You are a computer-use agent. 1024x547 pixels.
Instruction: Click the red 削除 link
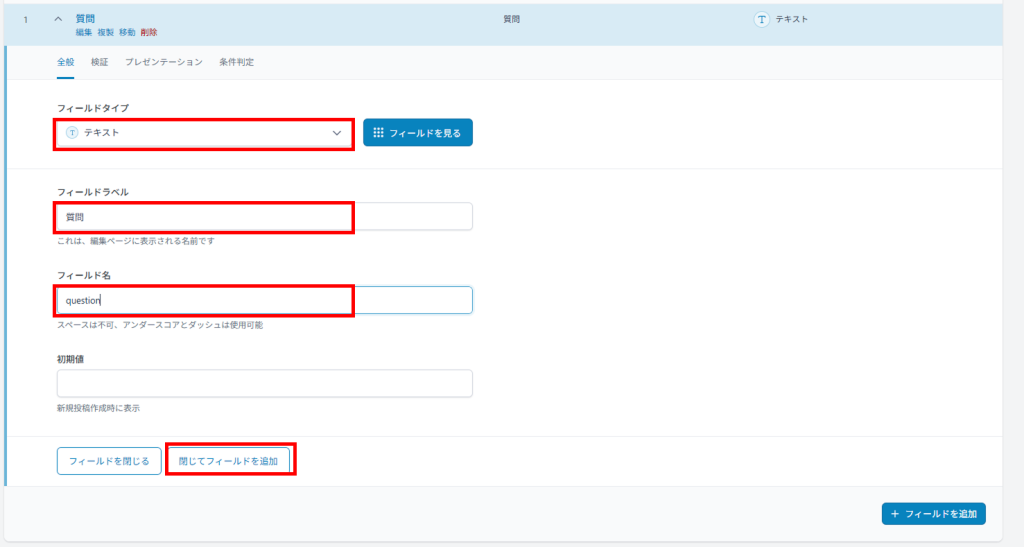point(149,32)
